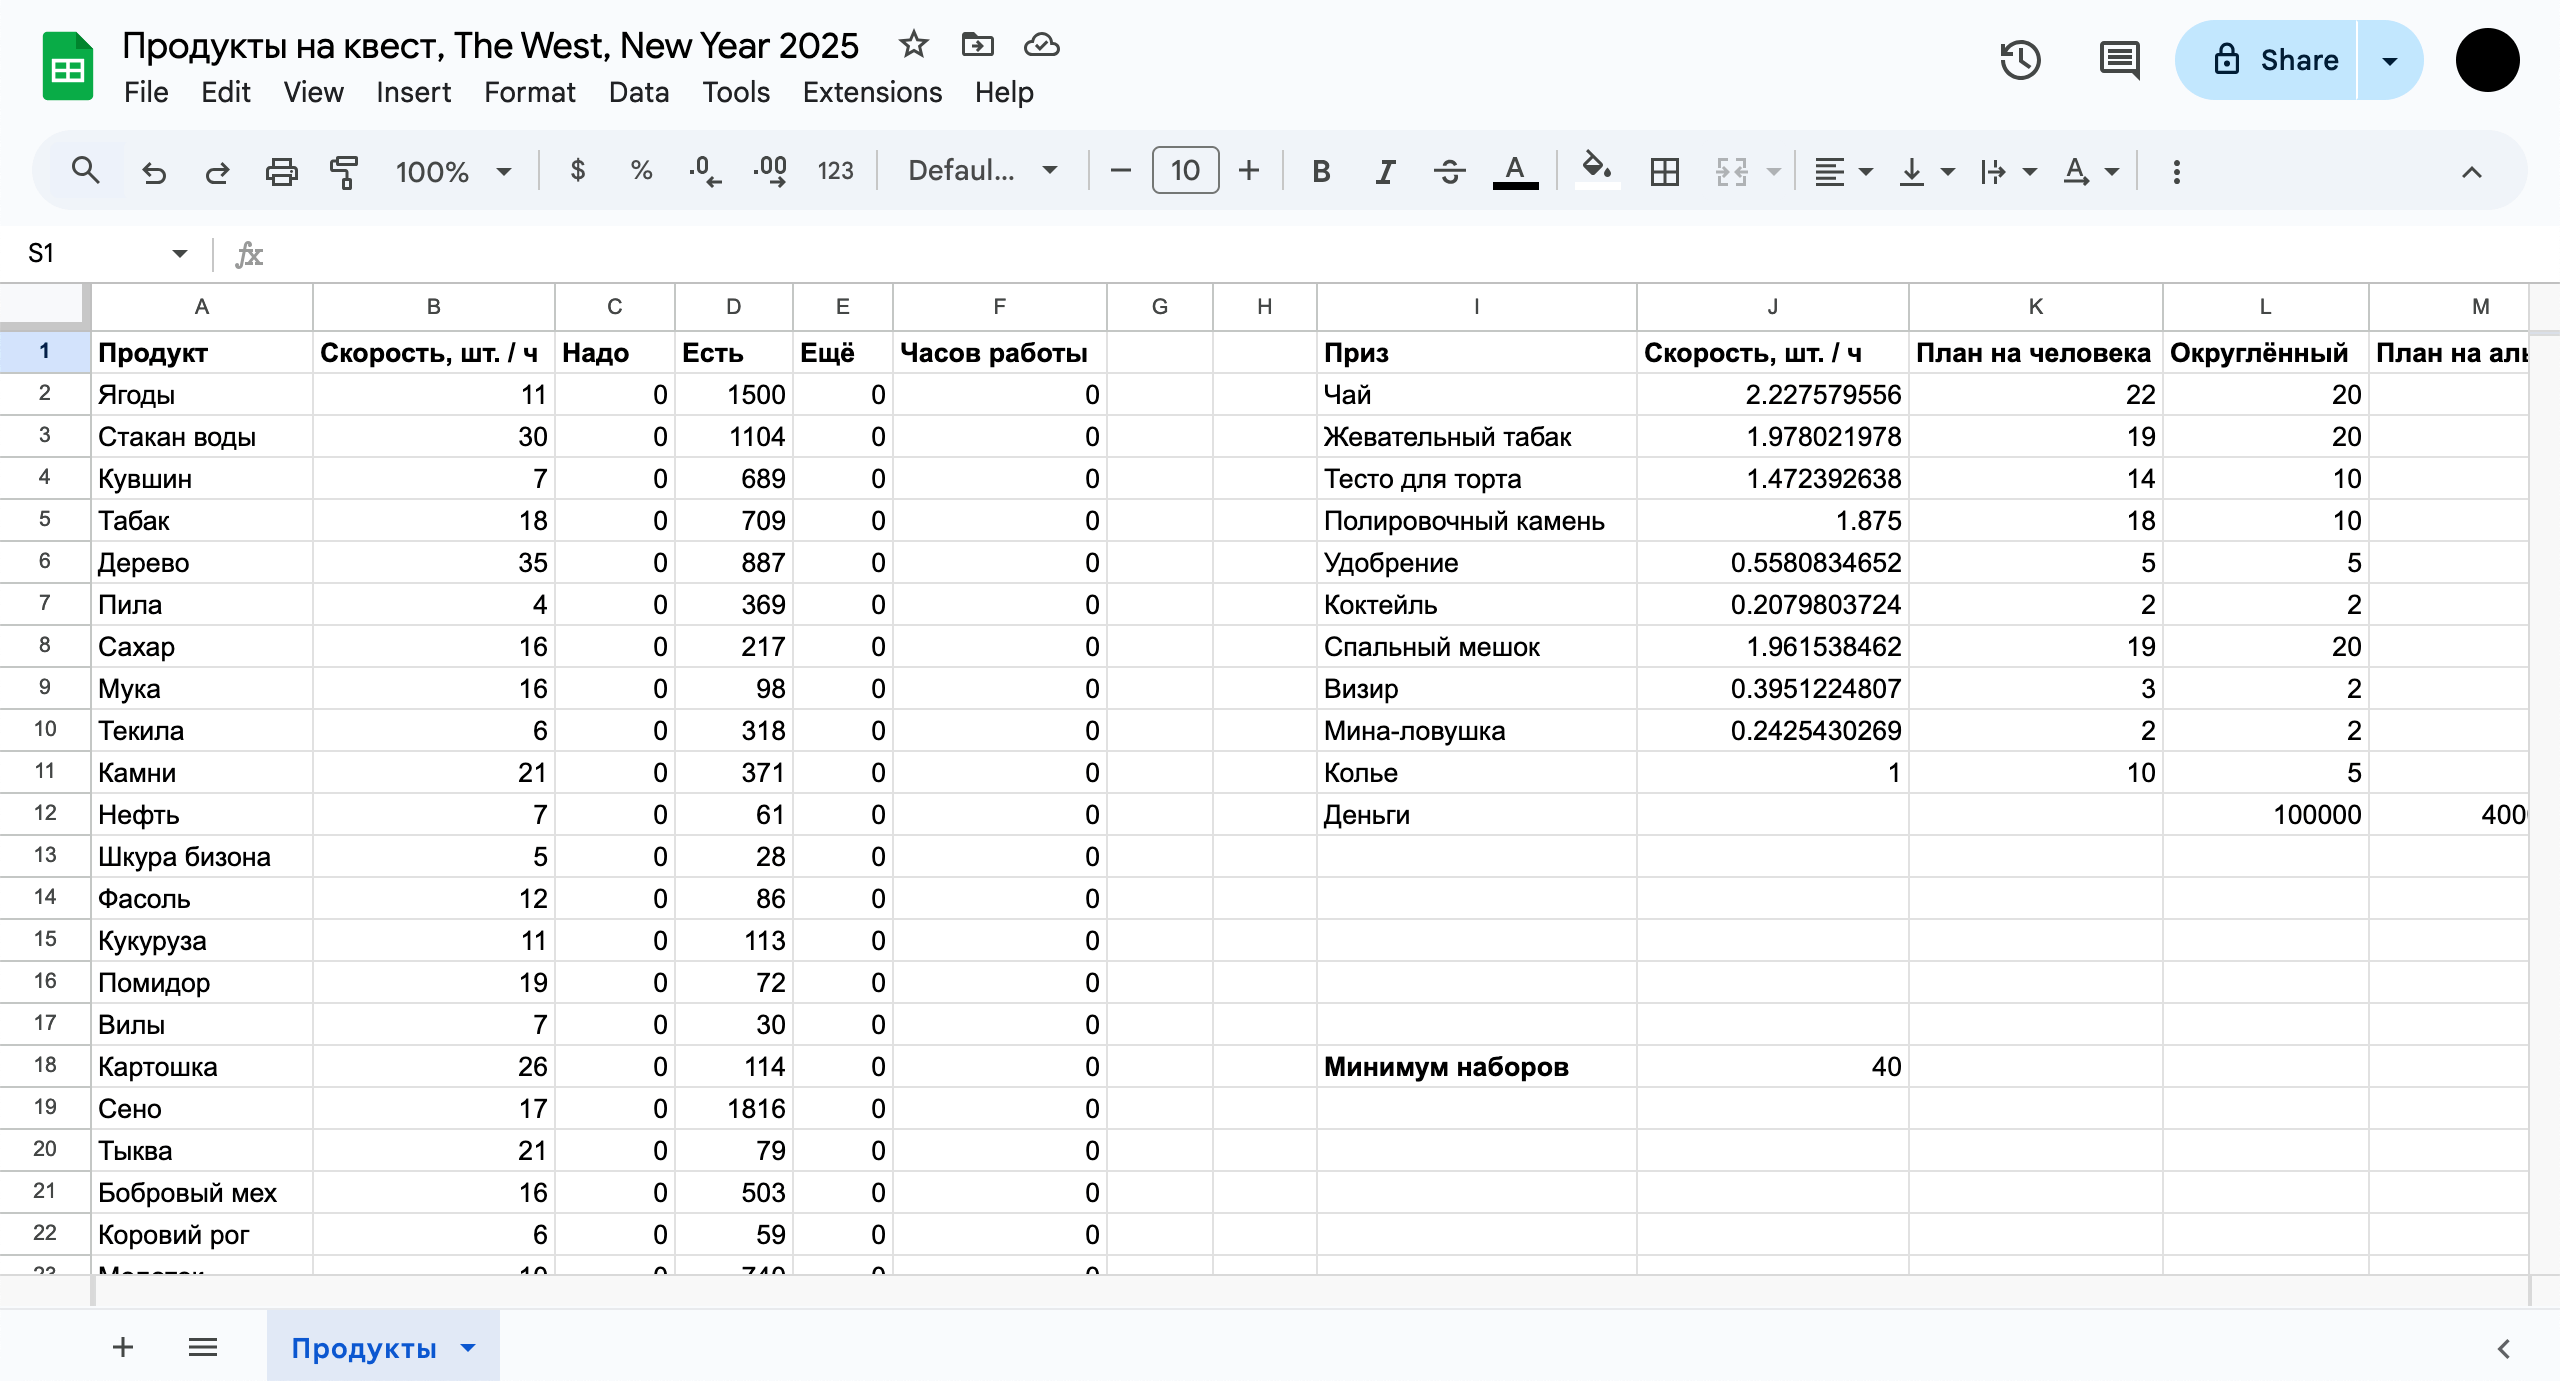Click the Move to folder icon
The height and width of the screenshot is (1381, 2560).
tap(977, 45)
